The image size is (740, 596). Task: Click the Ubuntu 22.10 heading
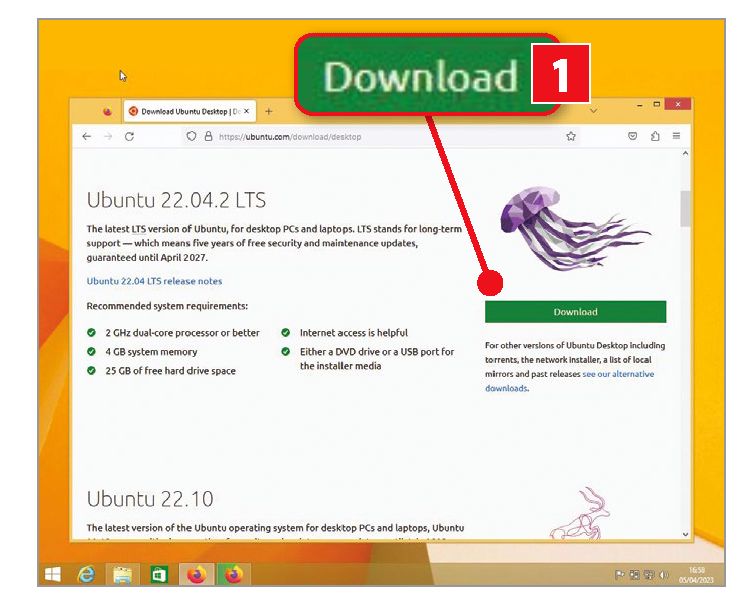pos(150,499)
